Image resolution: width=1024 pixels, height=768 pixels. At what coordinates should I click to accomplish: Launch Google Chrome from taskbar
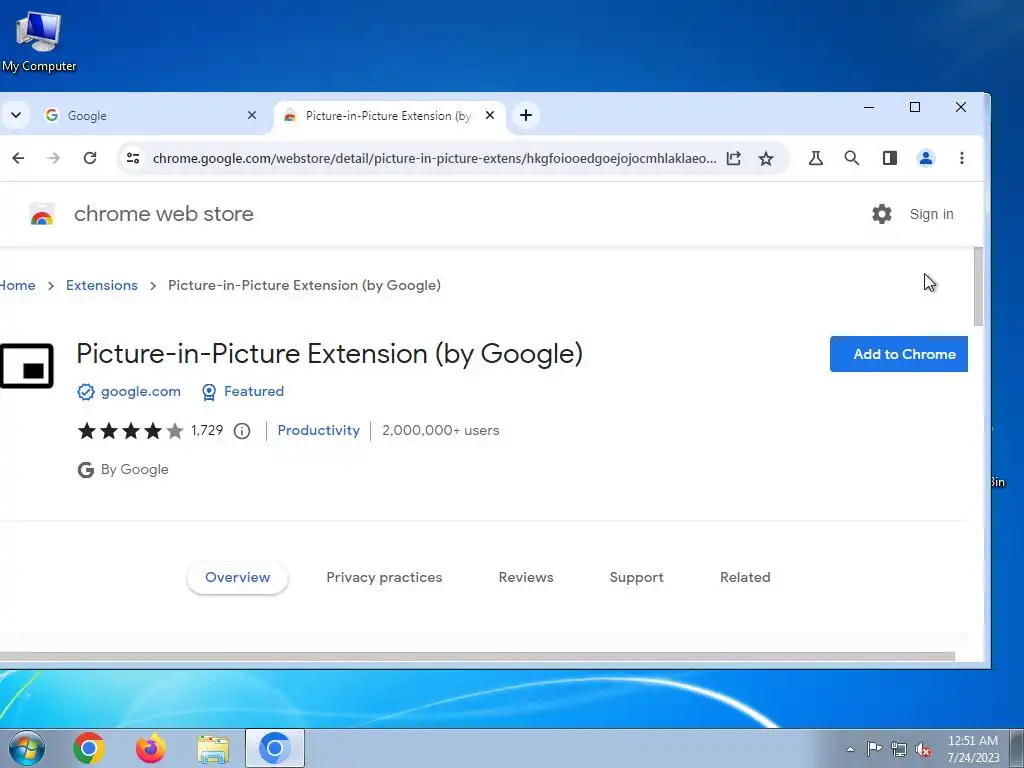89,748
